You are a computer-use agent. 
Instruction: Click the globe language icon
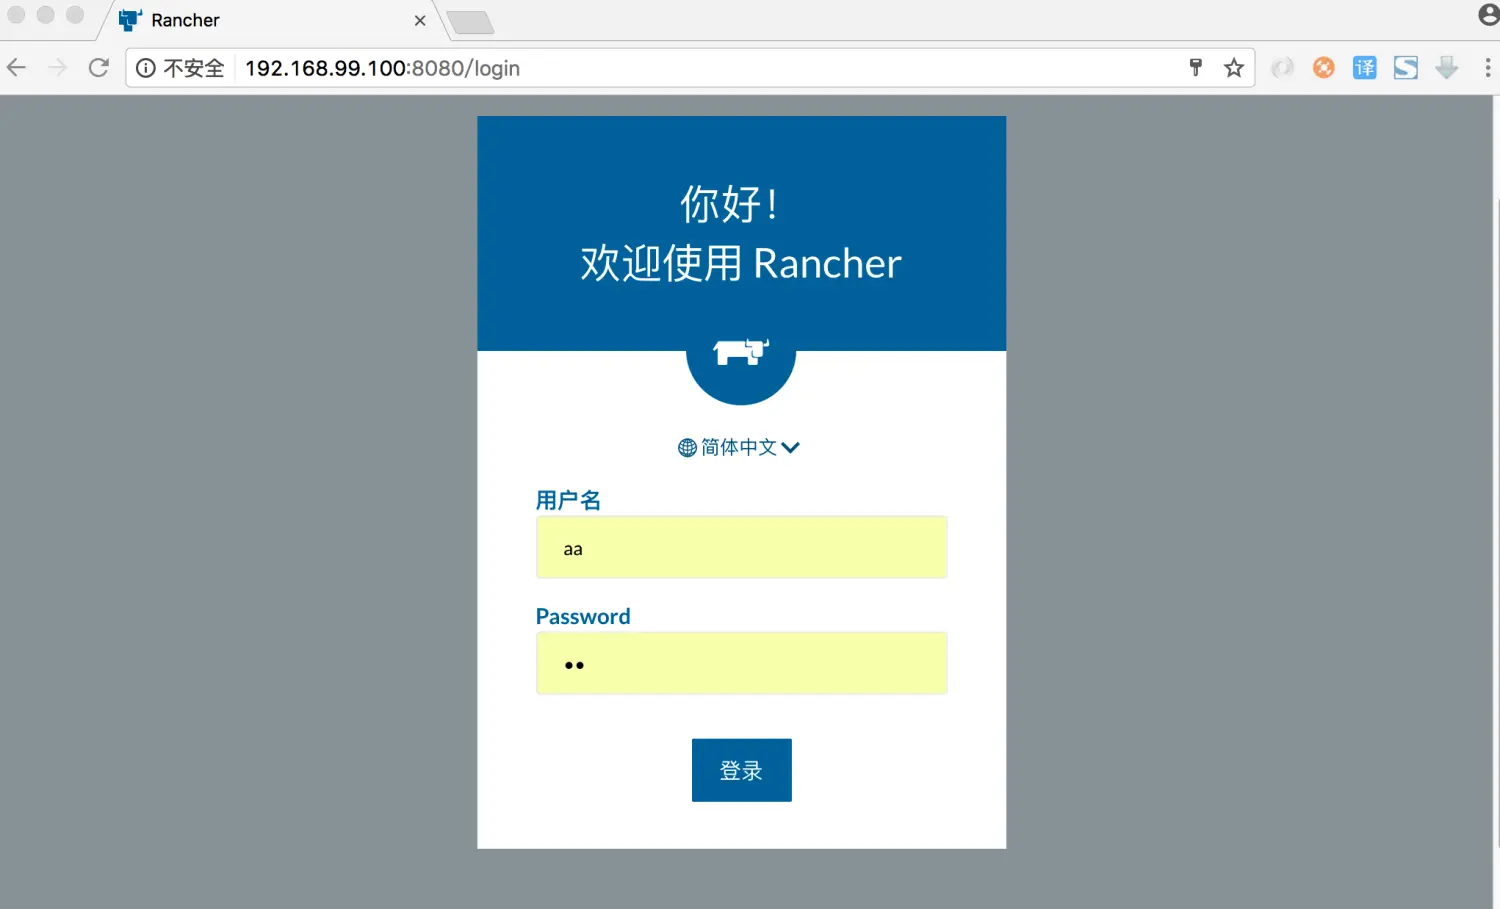tap(687, 448)
